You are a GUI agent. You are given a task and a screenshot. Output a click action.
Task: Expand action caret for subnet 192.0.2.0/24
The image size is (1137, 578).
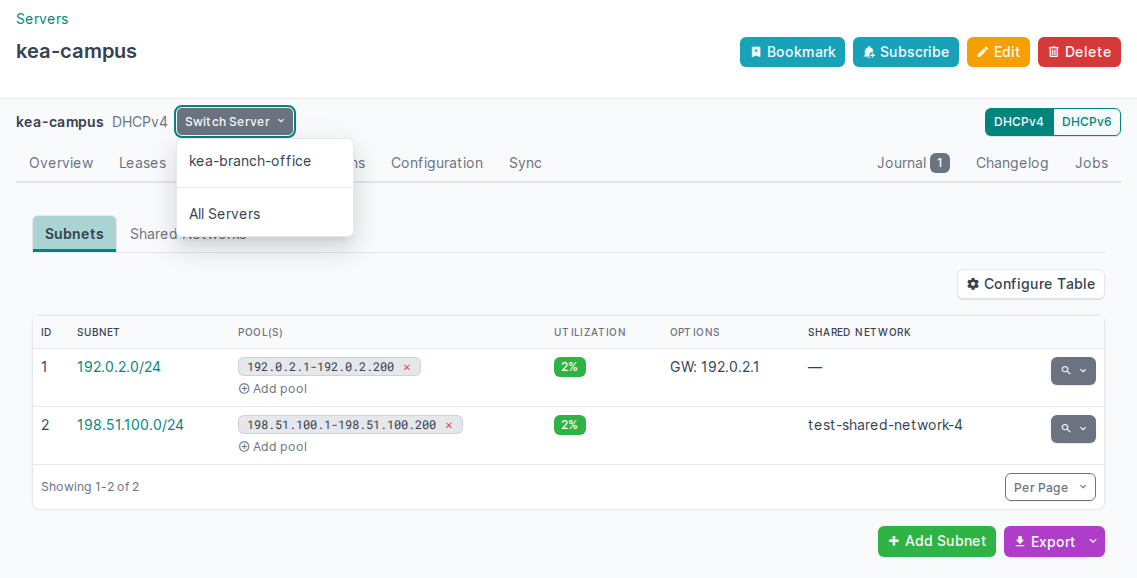[x=1083, y=371]
